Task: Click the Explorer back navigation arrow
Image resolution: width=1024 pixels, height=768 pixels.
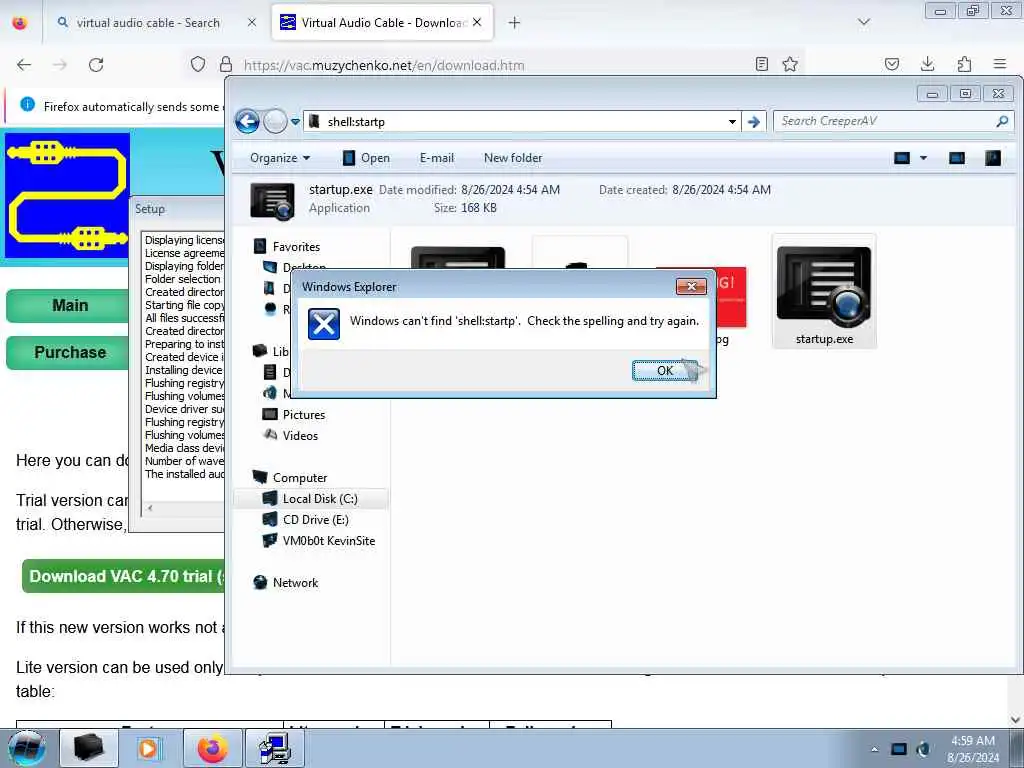Action: [x=248, y=121]
